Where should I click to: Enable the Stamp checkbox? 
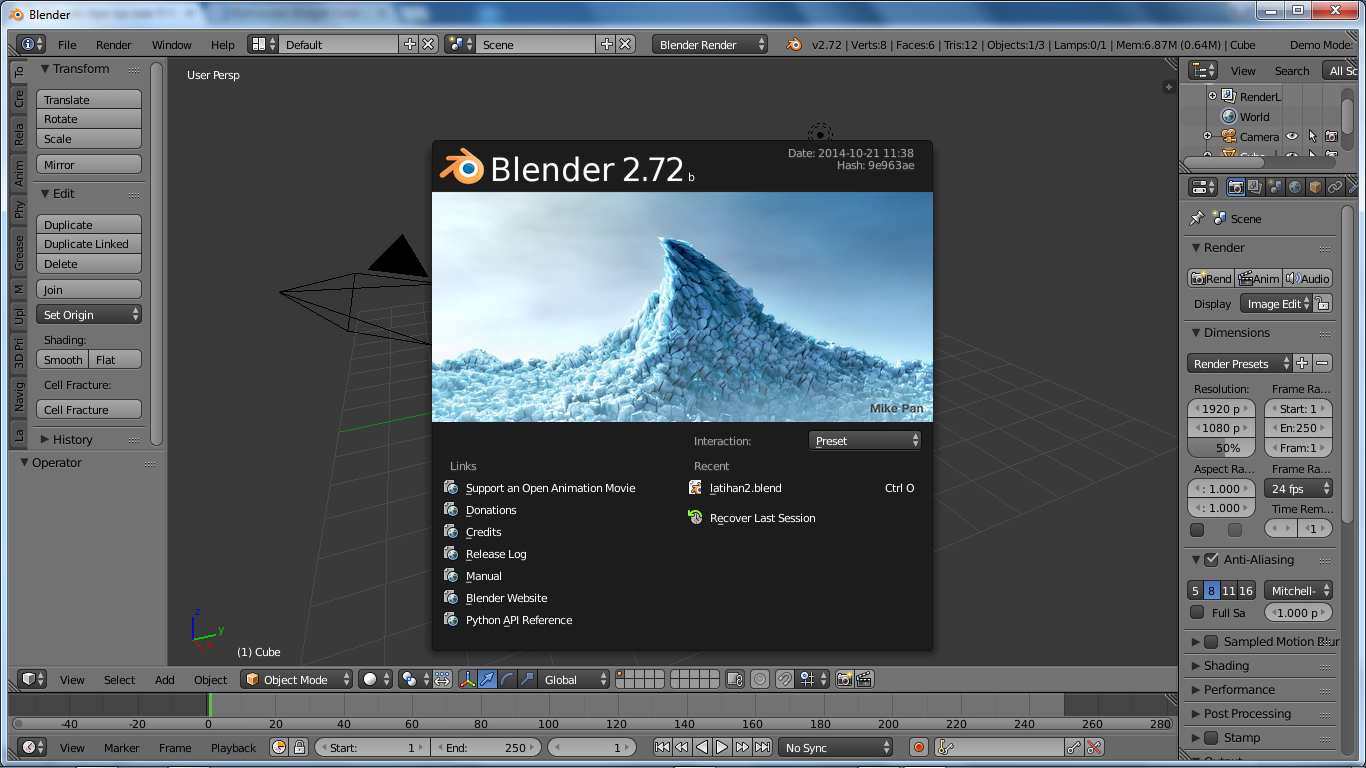click(1211, 737)
